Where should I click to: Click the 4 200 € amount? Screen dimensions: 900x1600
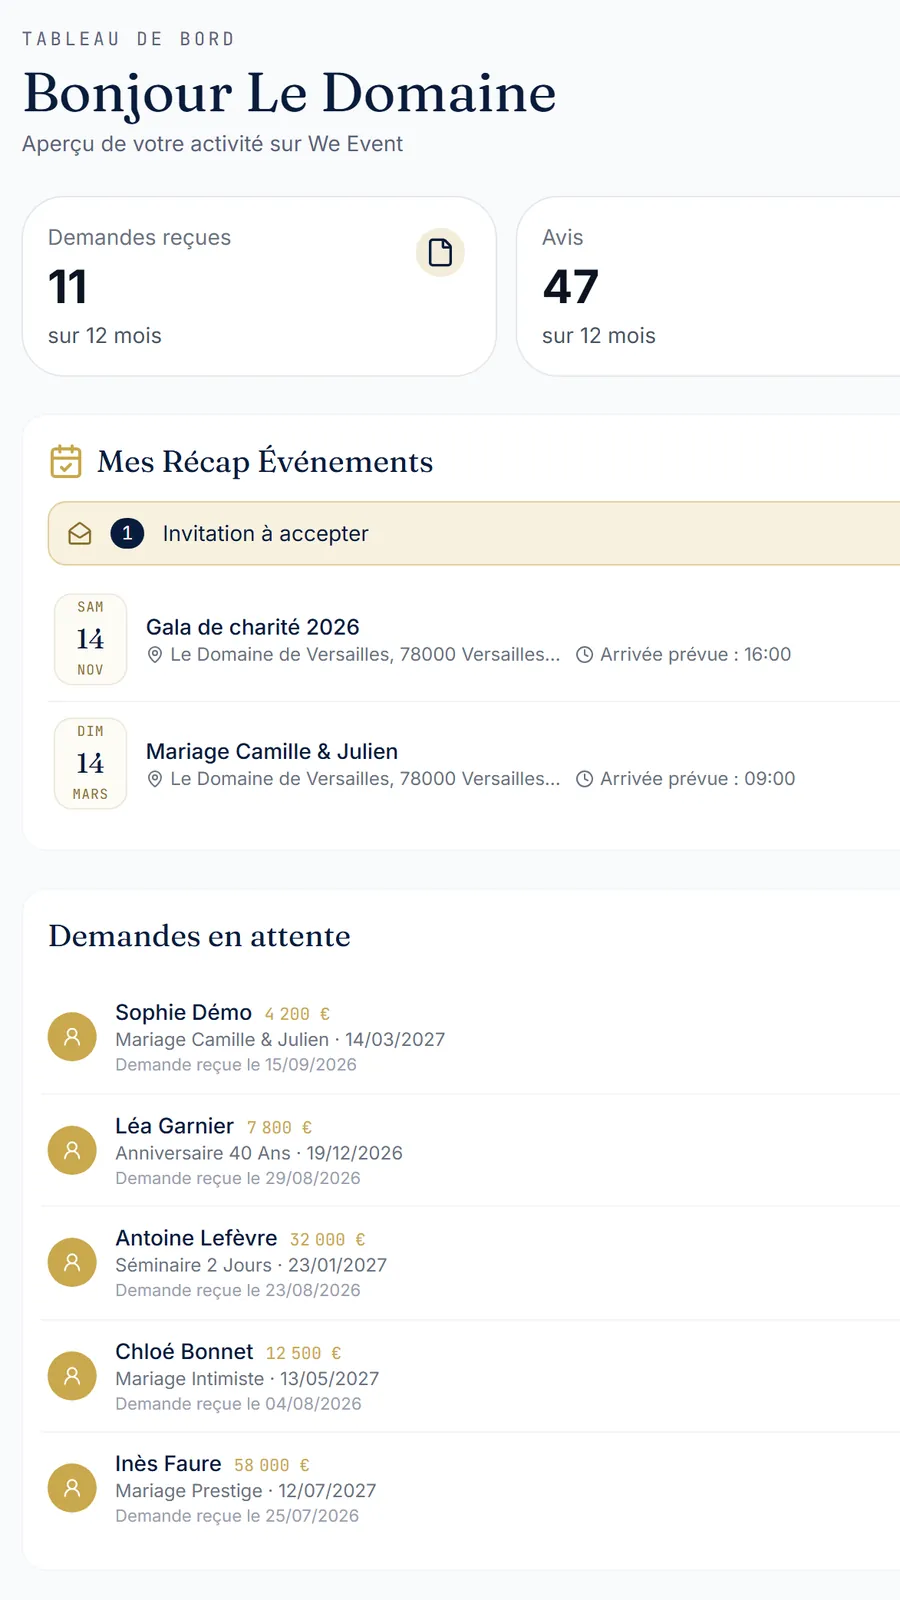point(297,1014)
